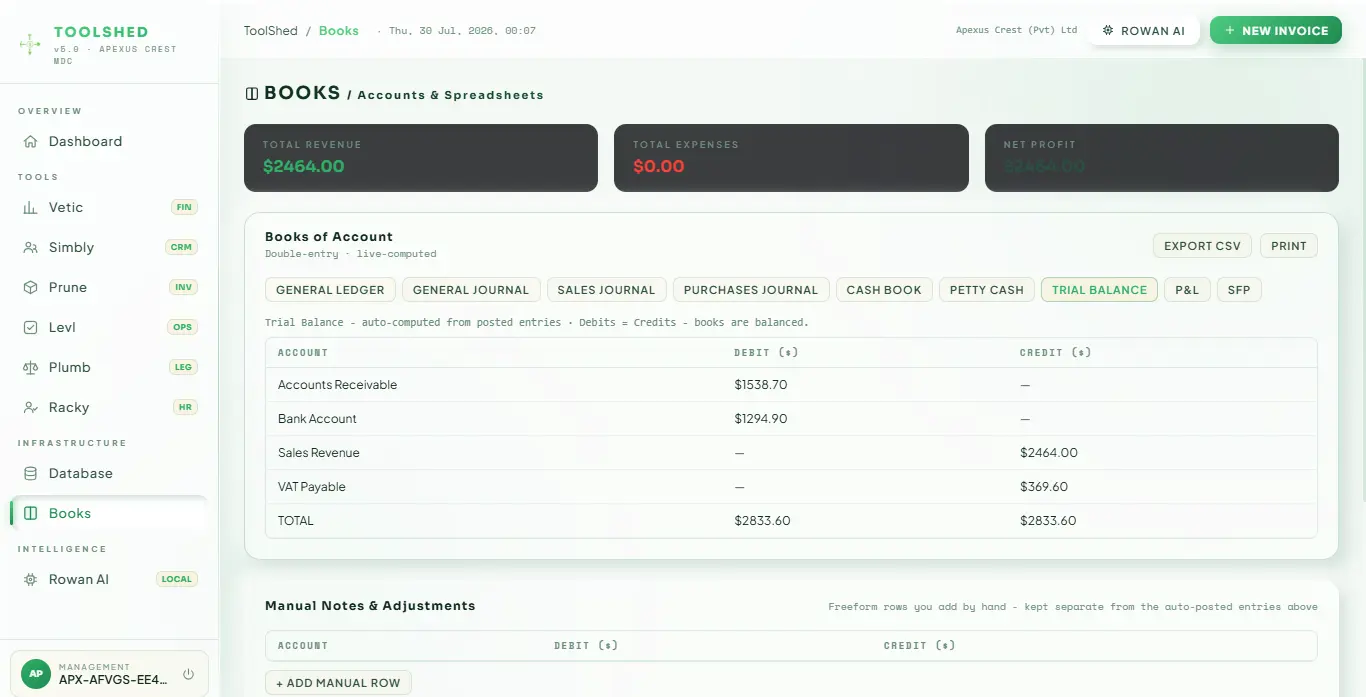Click the Apexus Crest (Pvt) Ltd text
The image size is (1366, 697).
(1016, 30)
